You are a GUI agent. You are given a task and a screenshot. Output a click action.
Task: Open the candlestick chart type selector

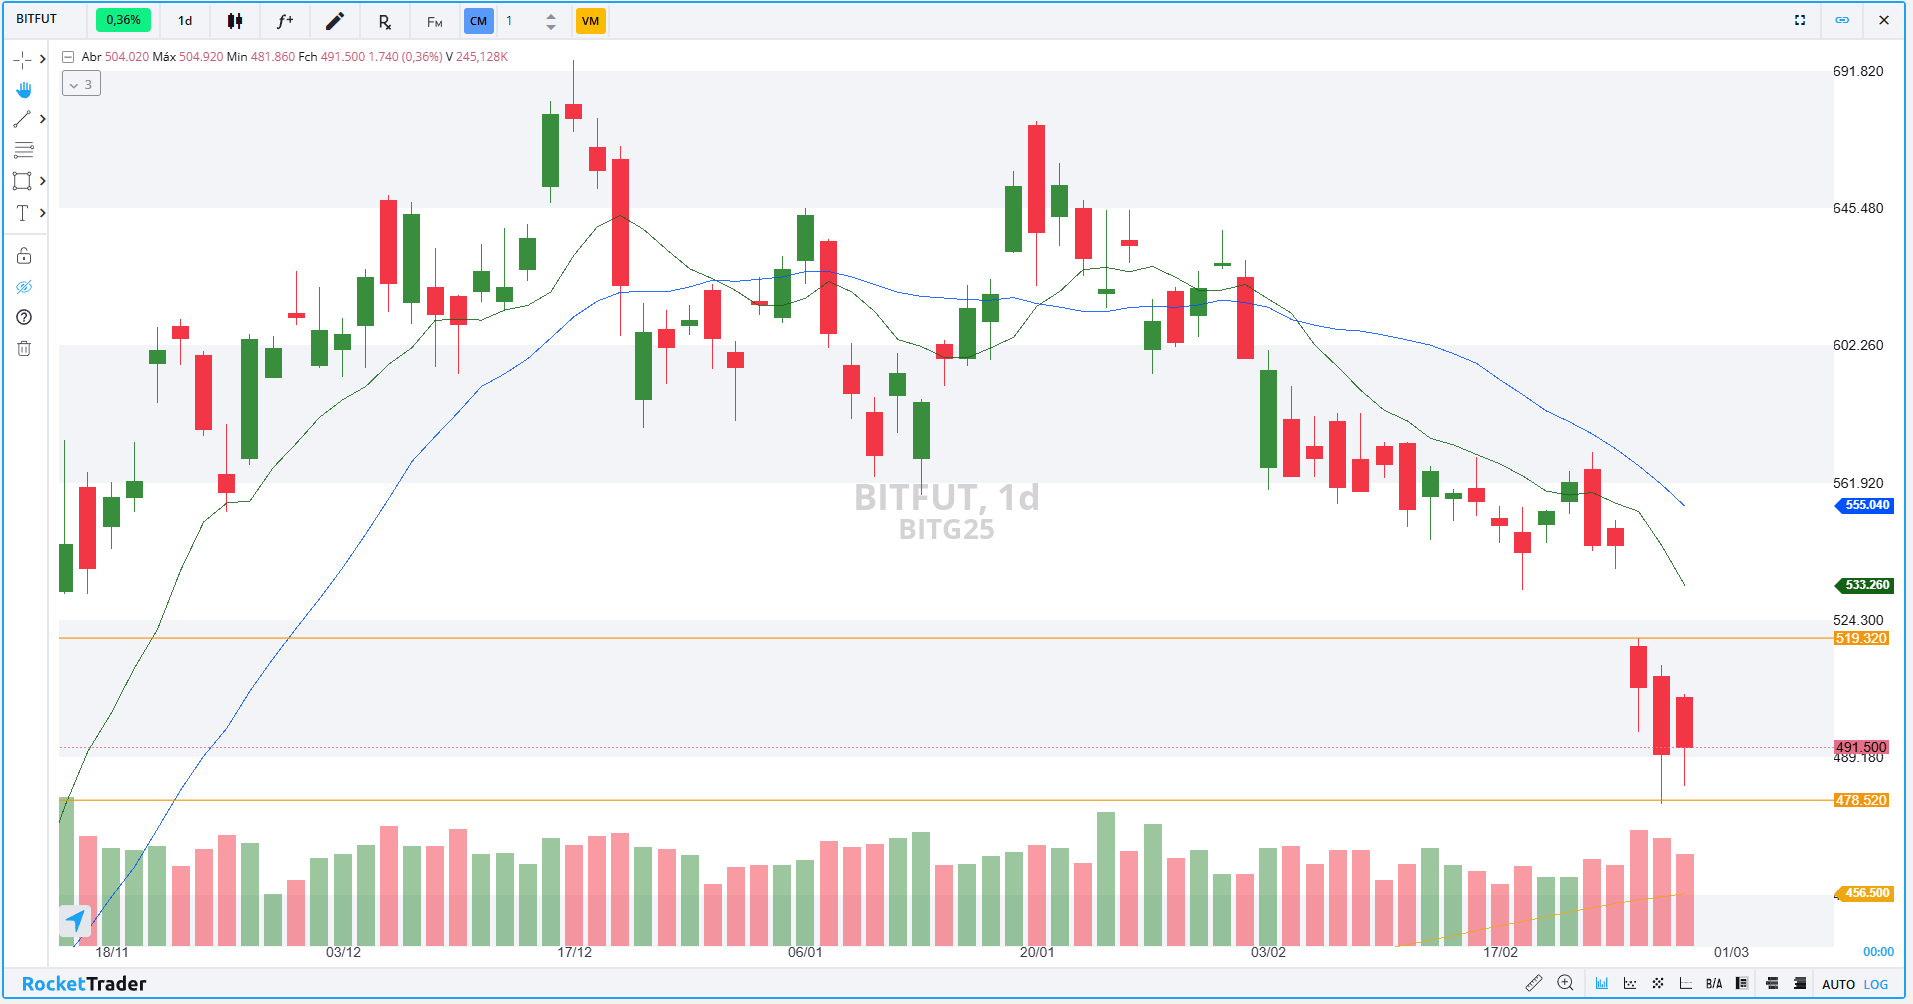click(x=235, y=21)
